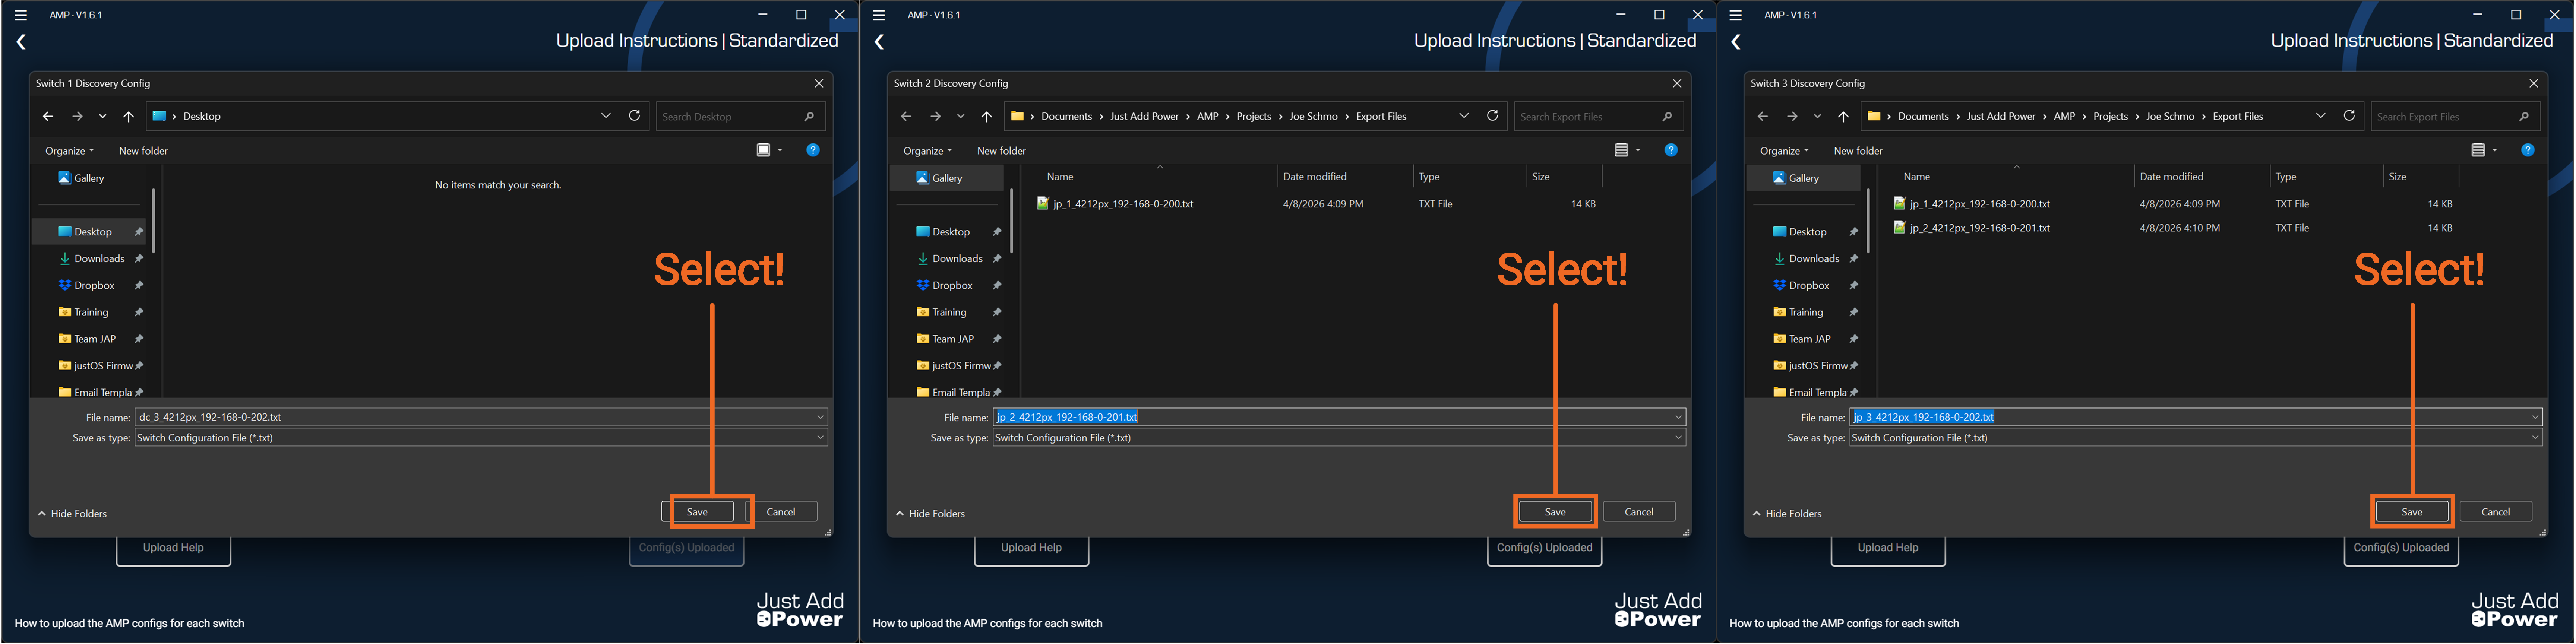2576x644 pixels.
Task: Expand address path dropdown in Switch 3 dialog
Action: pos(2320,116)
